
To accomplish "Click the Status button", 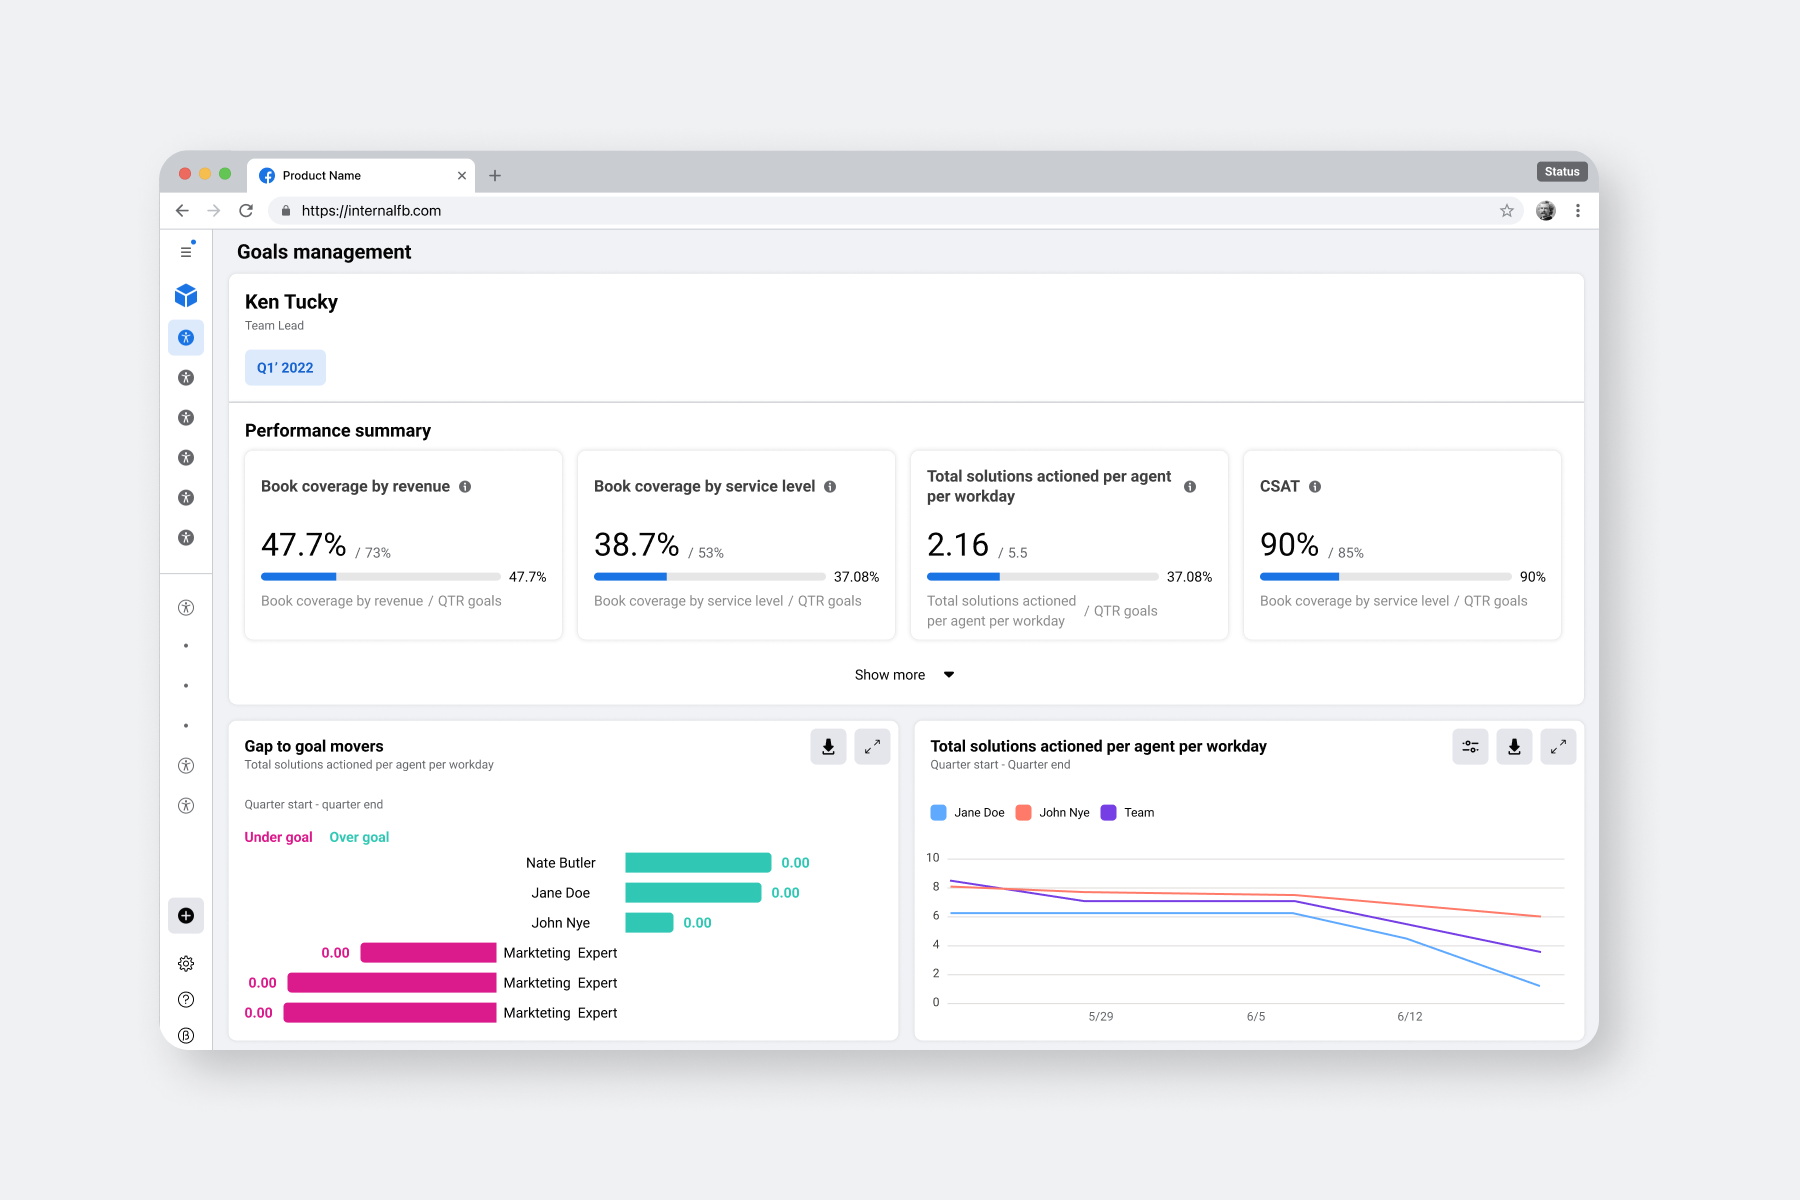I will click(x=1562, y=172).
